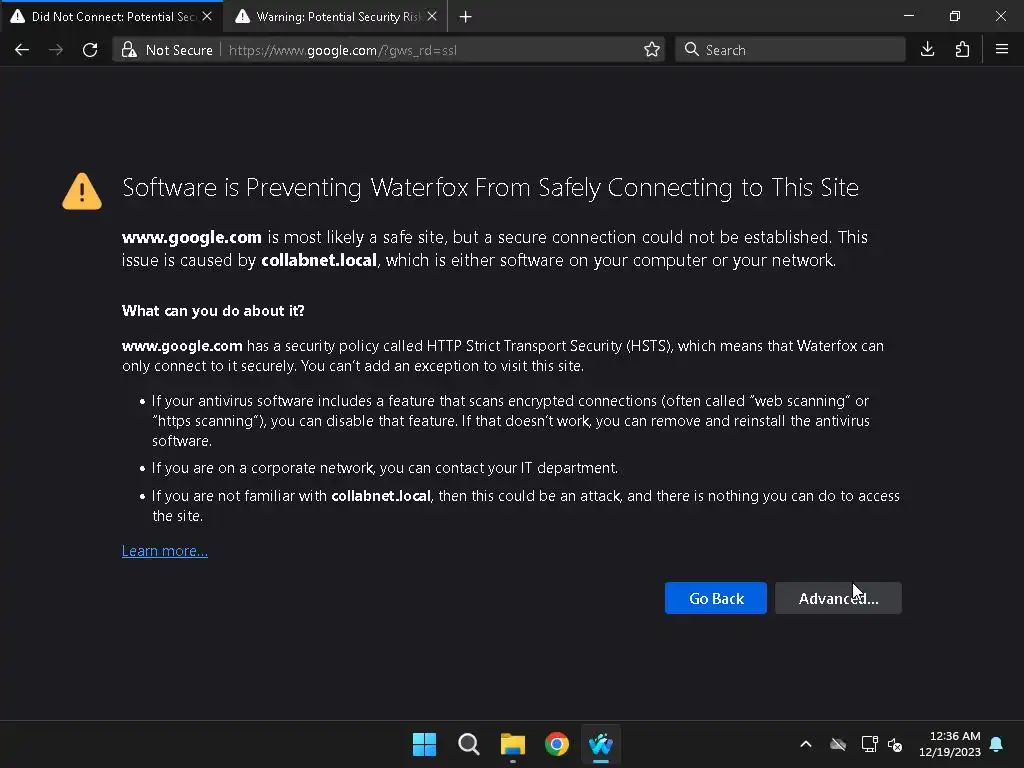
Task: Open notifications bell icon
Action: click(997, 744)
